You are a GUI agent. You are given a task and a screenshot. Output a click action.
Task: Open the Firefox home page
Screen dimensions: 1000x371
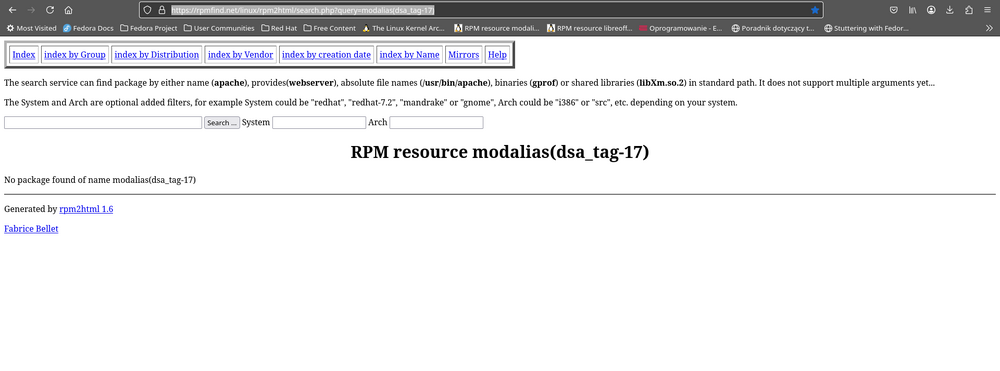click(68, 10)
